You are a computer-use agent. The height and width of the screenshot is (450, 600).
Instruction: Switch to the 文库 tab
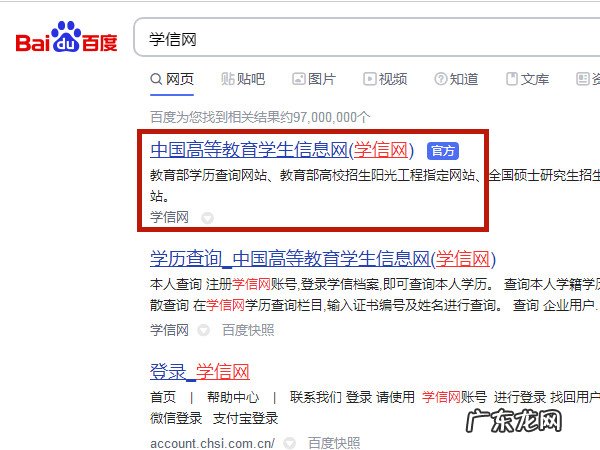[528, 79]
